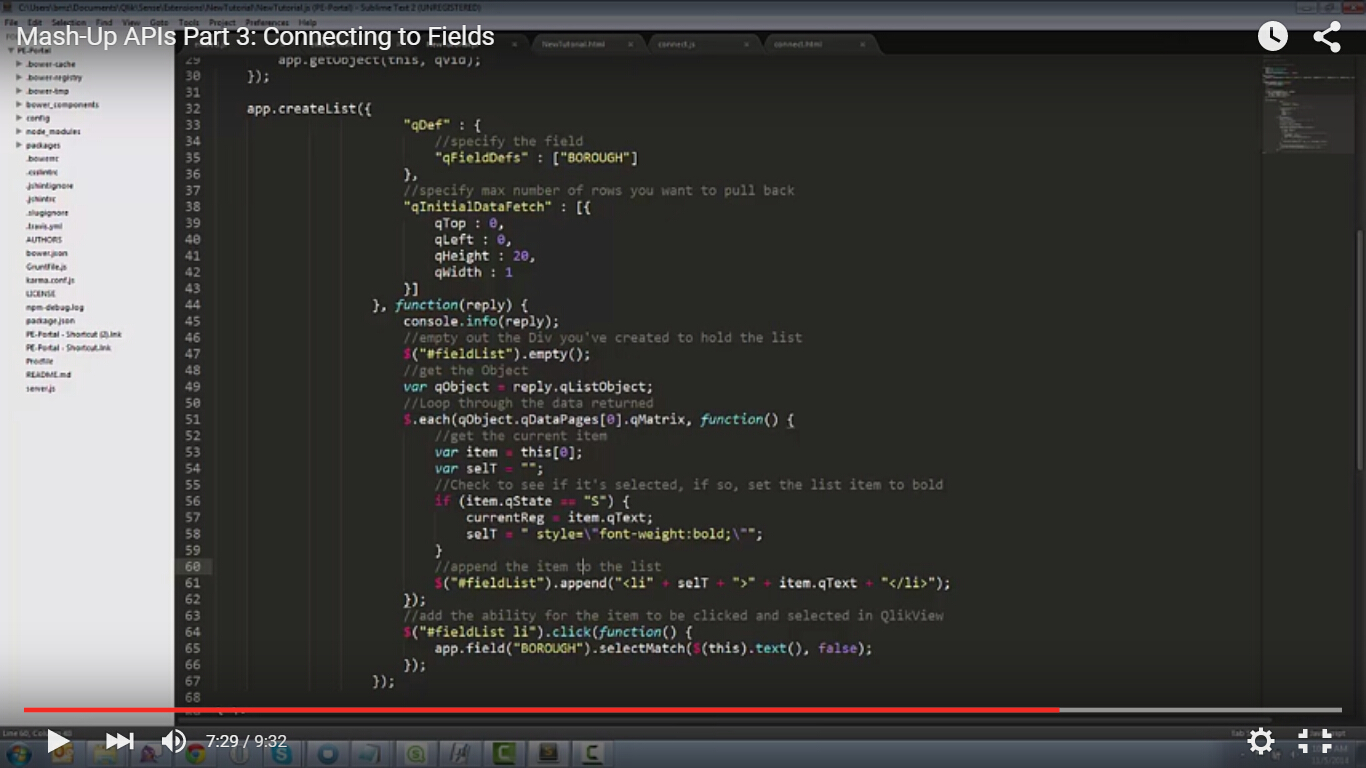Click app.createList({ code line
The height and width of the screenshot is (768, 1366).
point(309,109)
